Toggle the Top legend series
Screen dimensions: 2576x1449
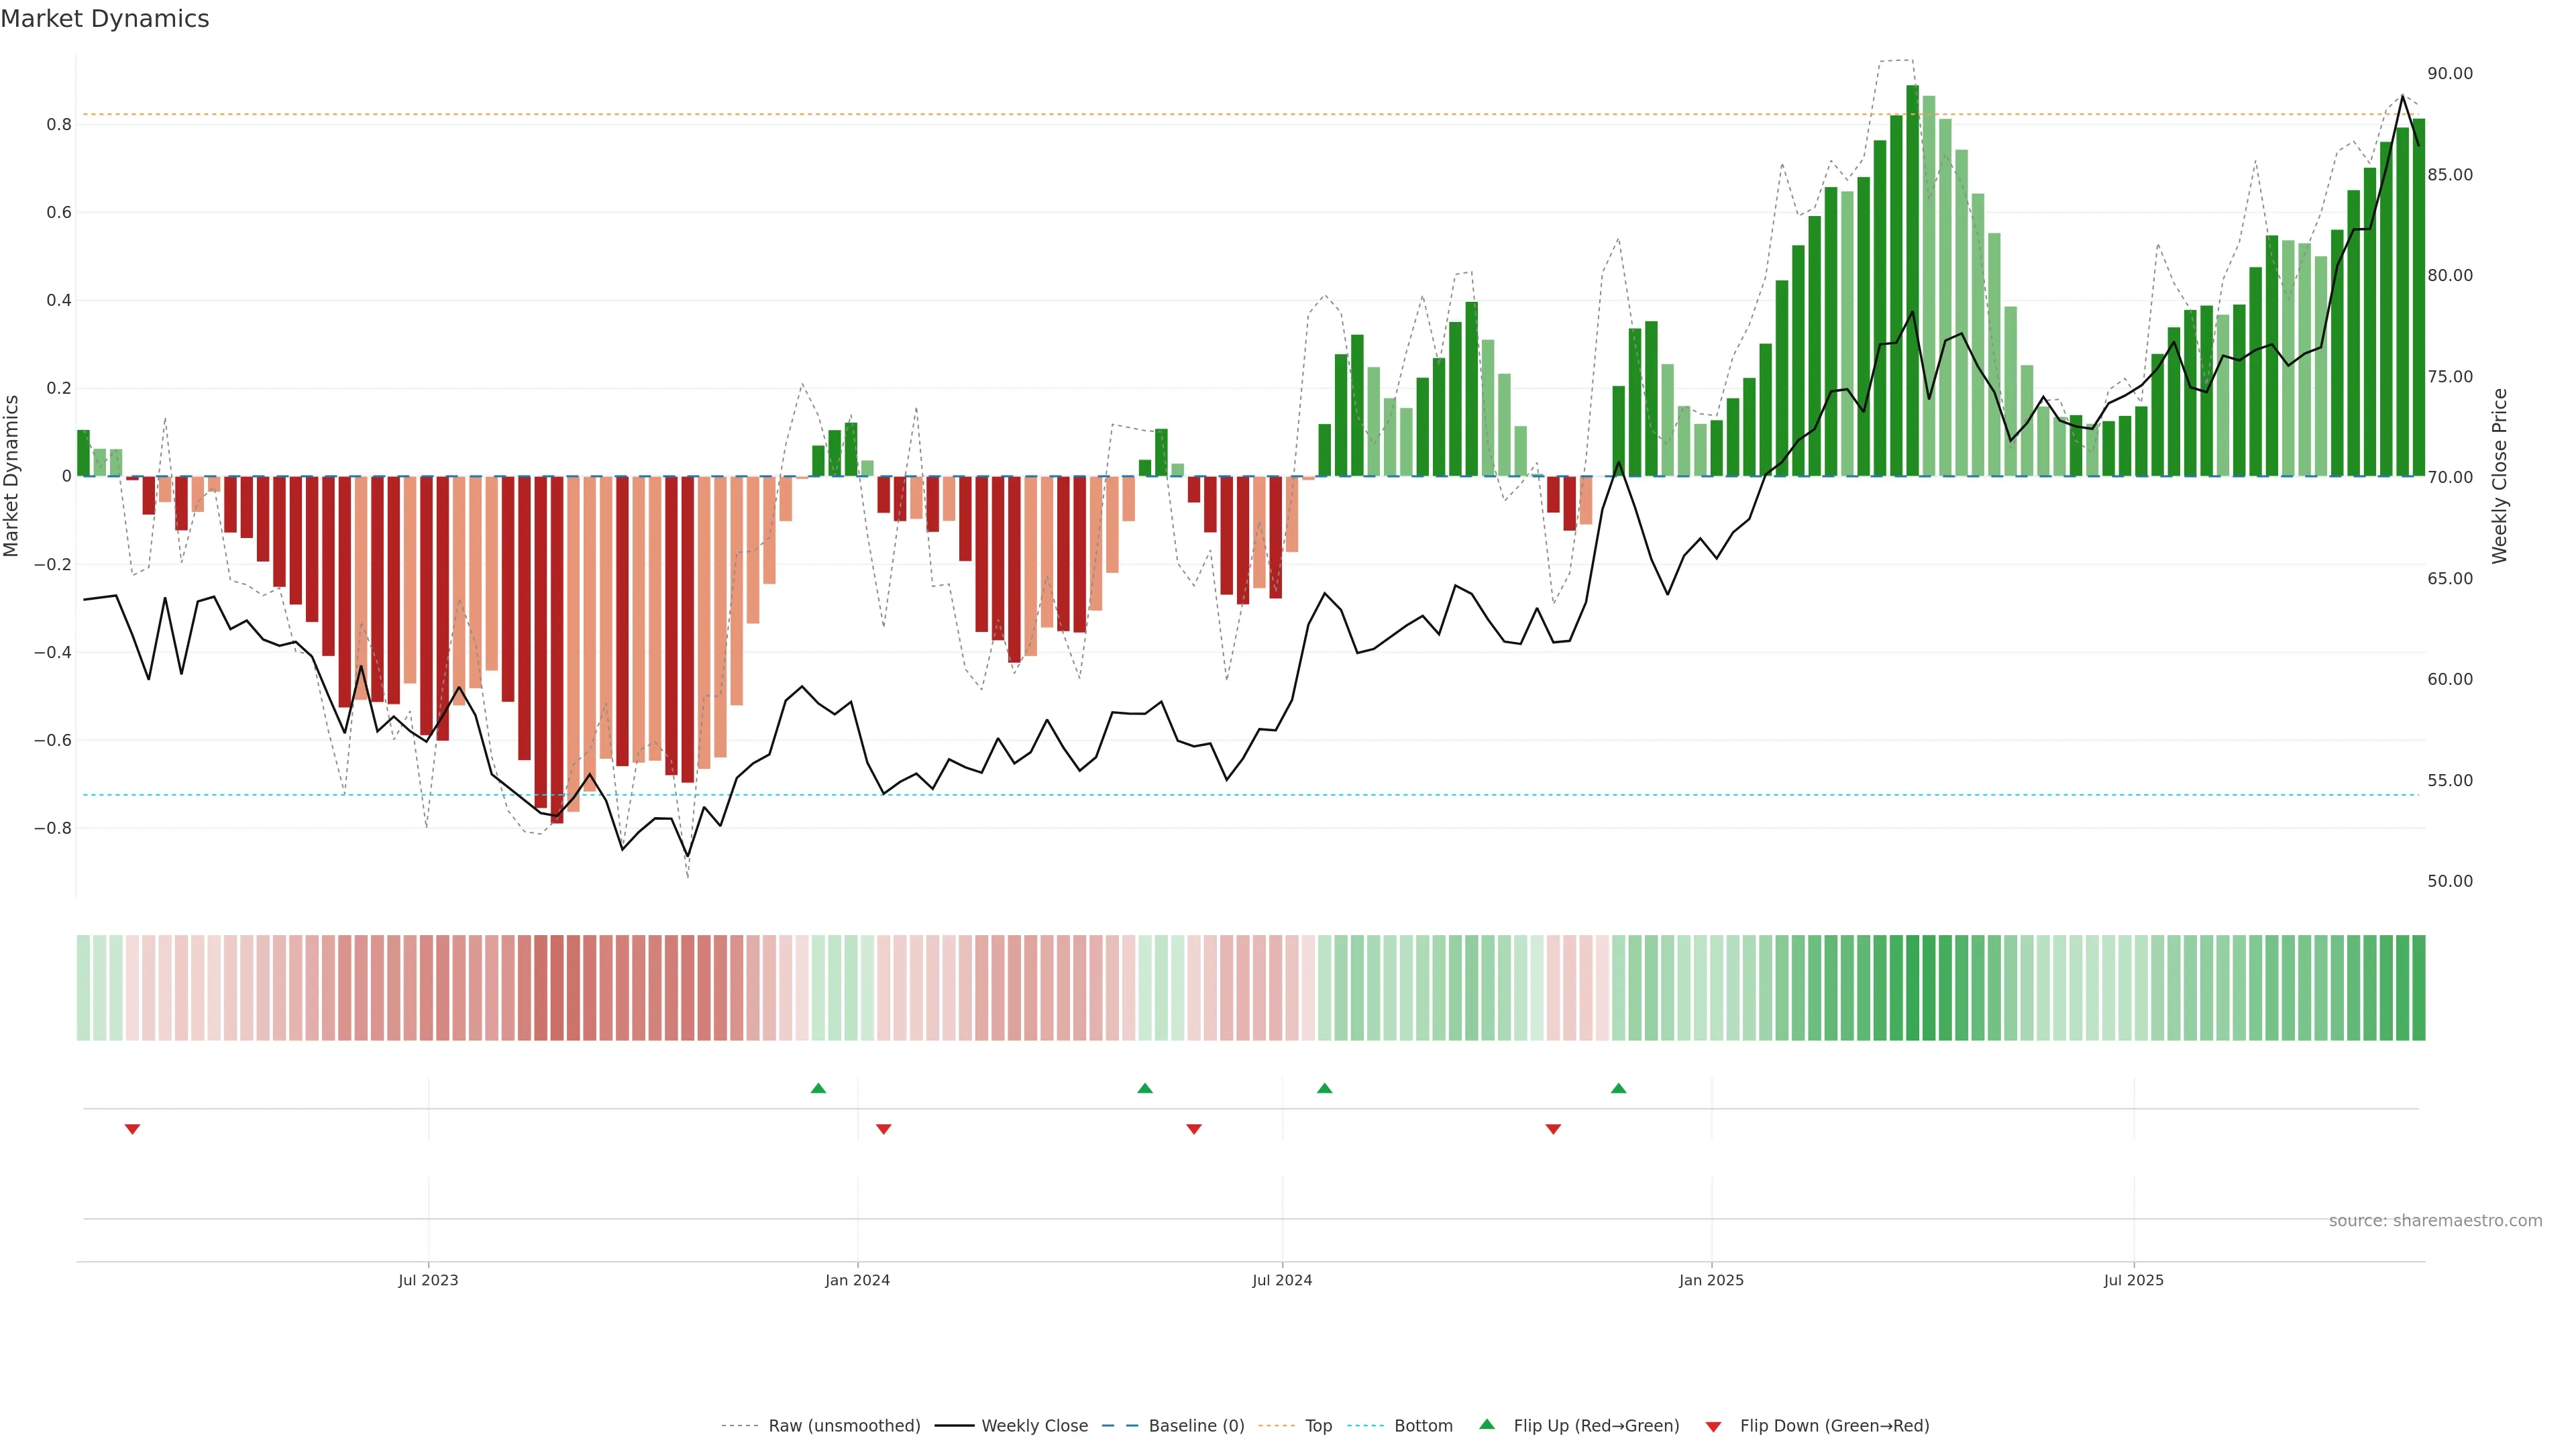tap(1318, 1426)
